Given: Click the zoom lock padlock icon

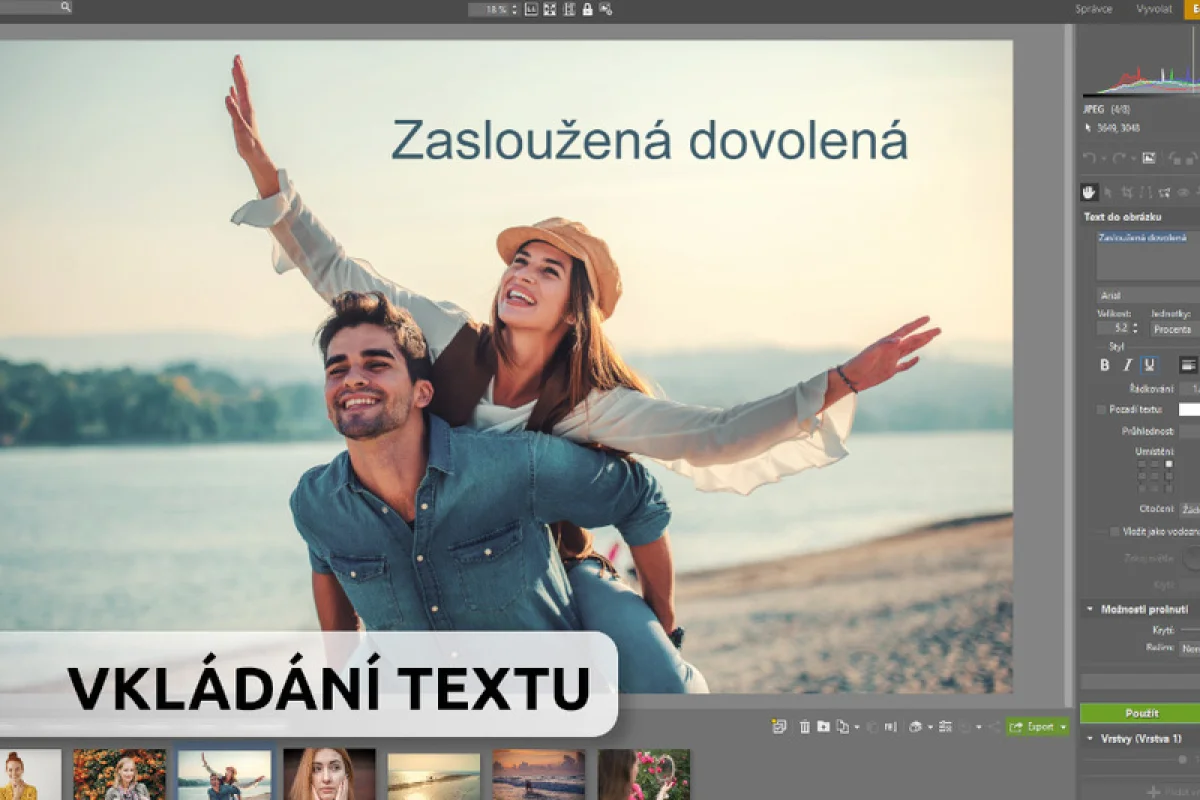Looking at the screenshot, I should point(587,9).
